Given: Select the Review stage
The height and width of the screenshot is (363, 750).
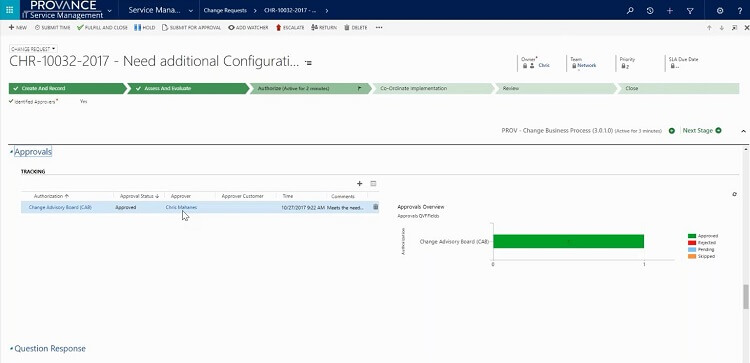Looking at the screenshot, I should point(555,88).
